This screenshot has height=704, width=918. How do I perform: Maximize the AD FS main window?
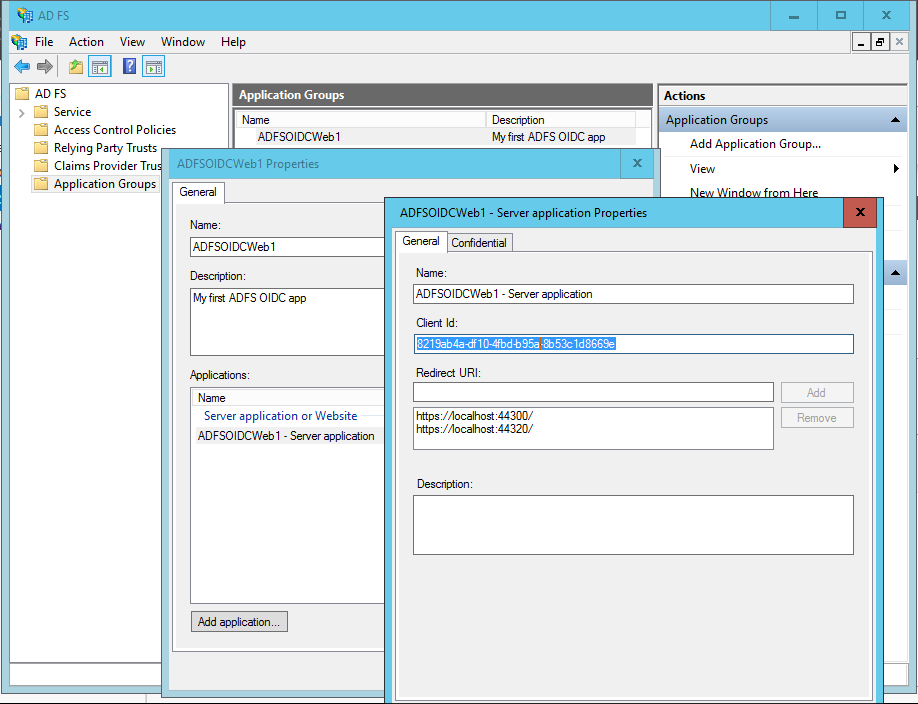coord(841,15)
